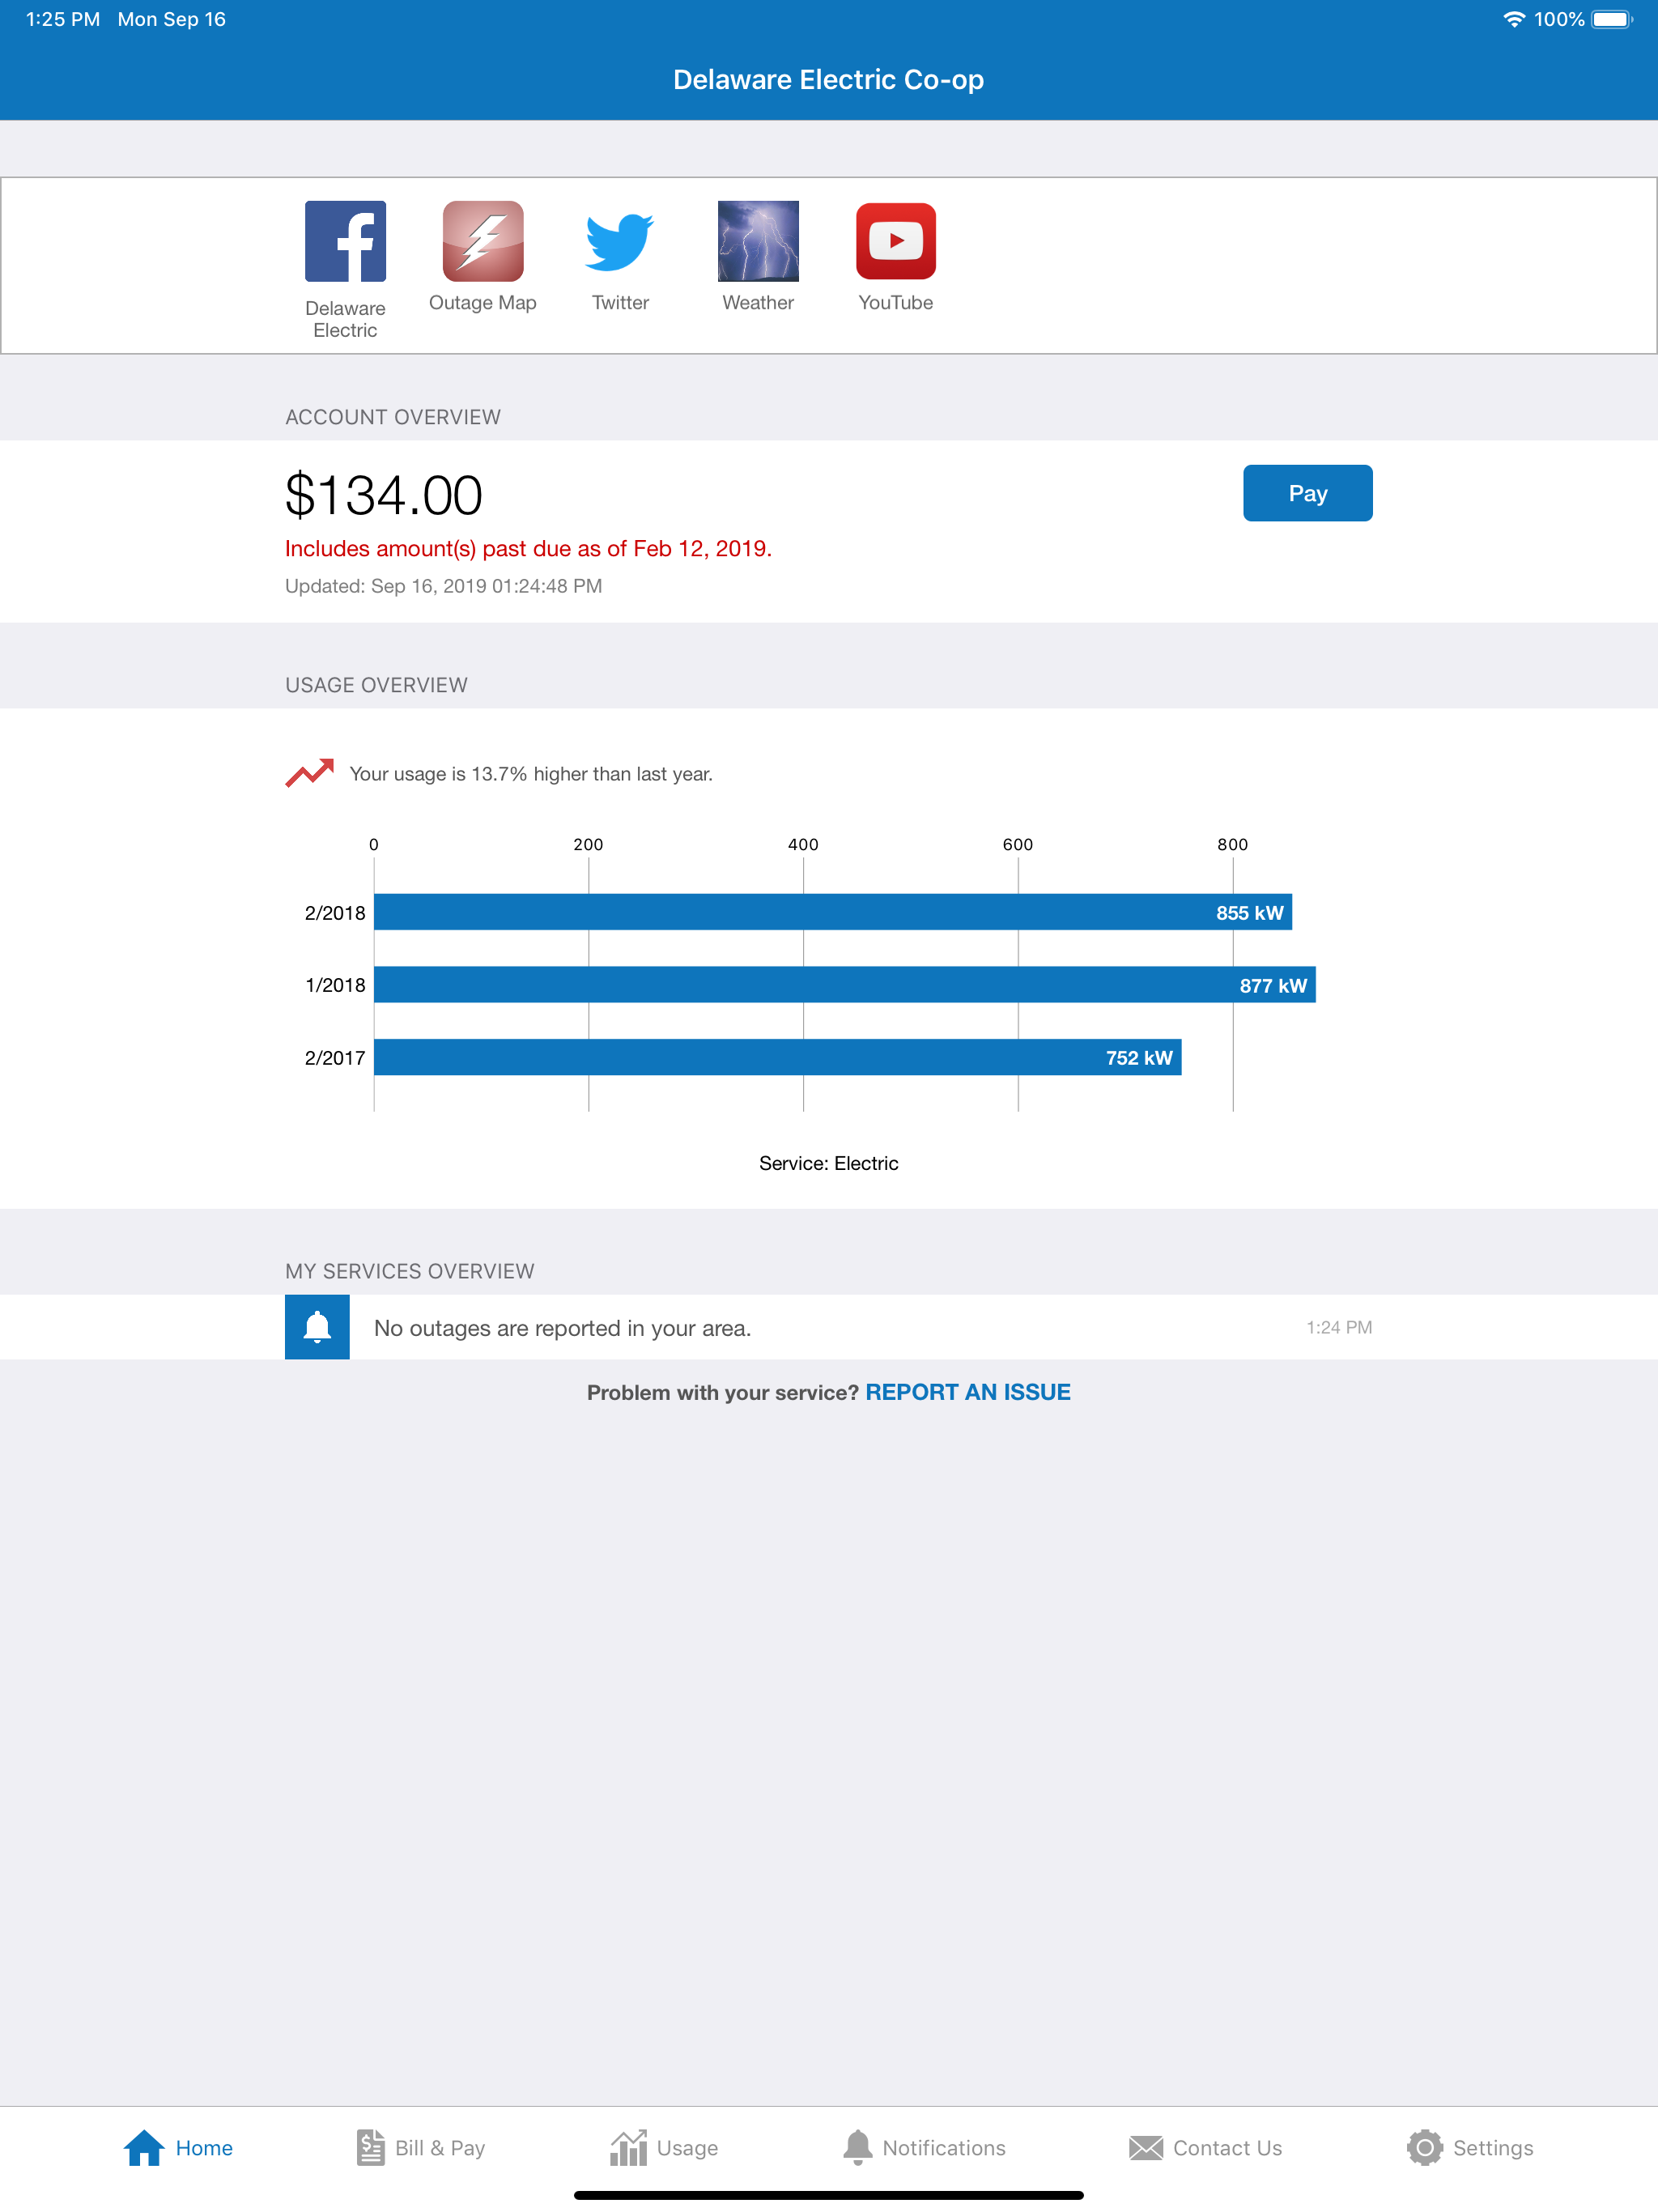Screen dimensions: 1658x2212
Task: Switch to the Bill & Pay tab
Action: pyautogui.click(x=420, y=2148)
